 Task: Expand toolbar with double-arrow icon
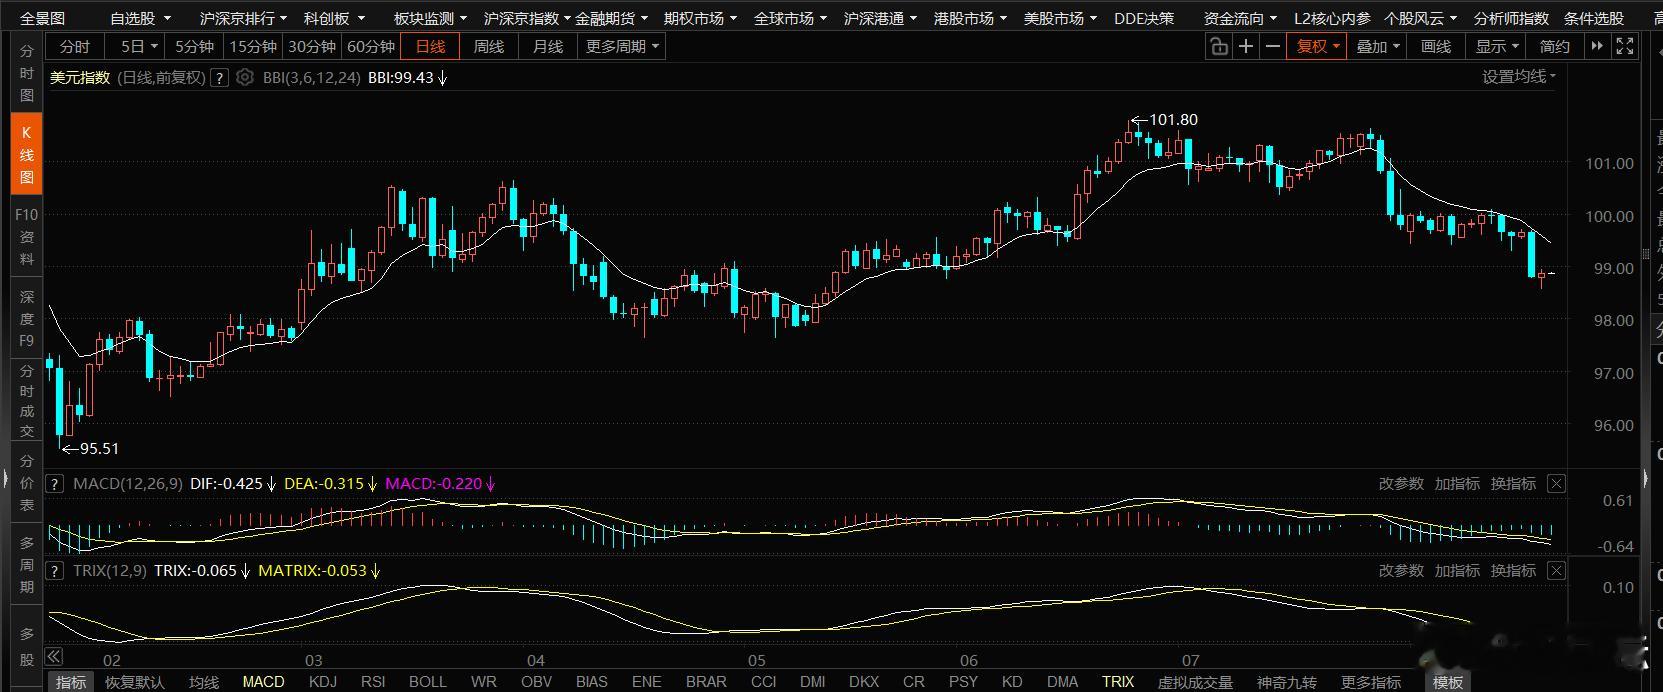(1597, 46)
